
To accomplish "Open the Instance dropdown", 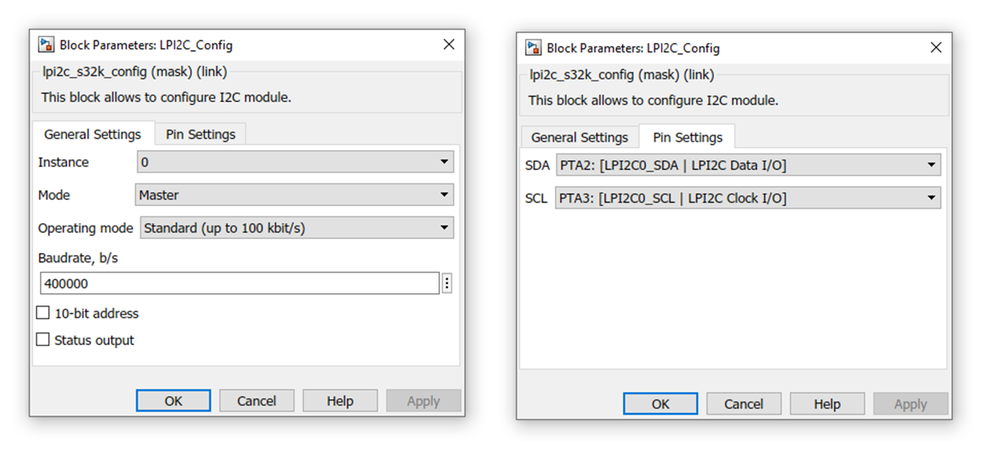I will [x=295, y=162].
